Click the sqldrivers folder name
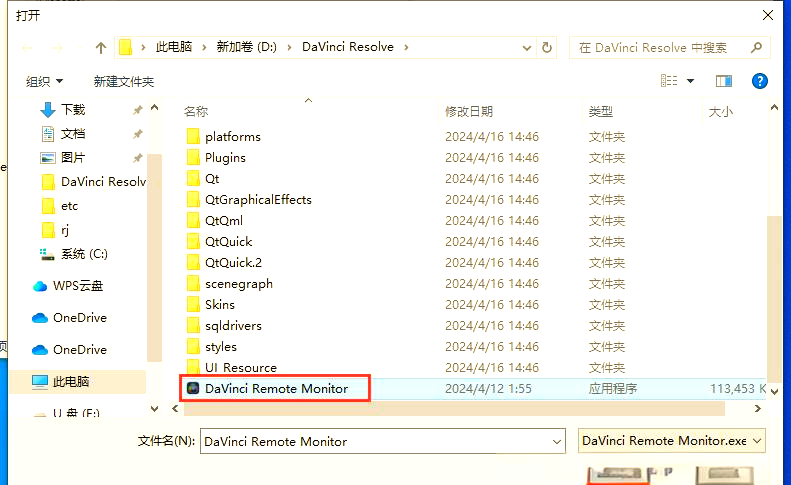791x485 pixels. pyautogui.click(x=233, y=326)
